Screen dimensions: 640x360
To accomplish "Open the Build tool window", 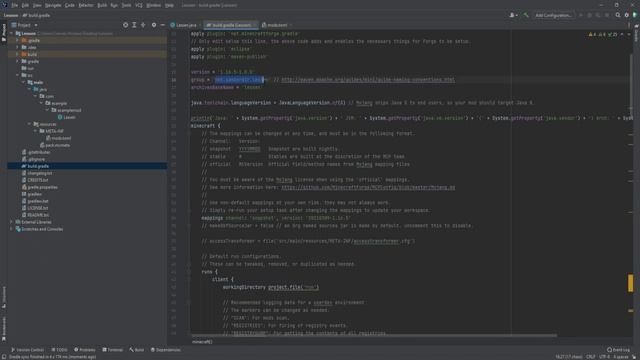I will pos(137,350).
